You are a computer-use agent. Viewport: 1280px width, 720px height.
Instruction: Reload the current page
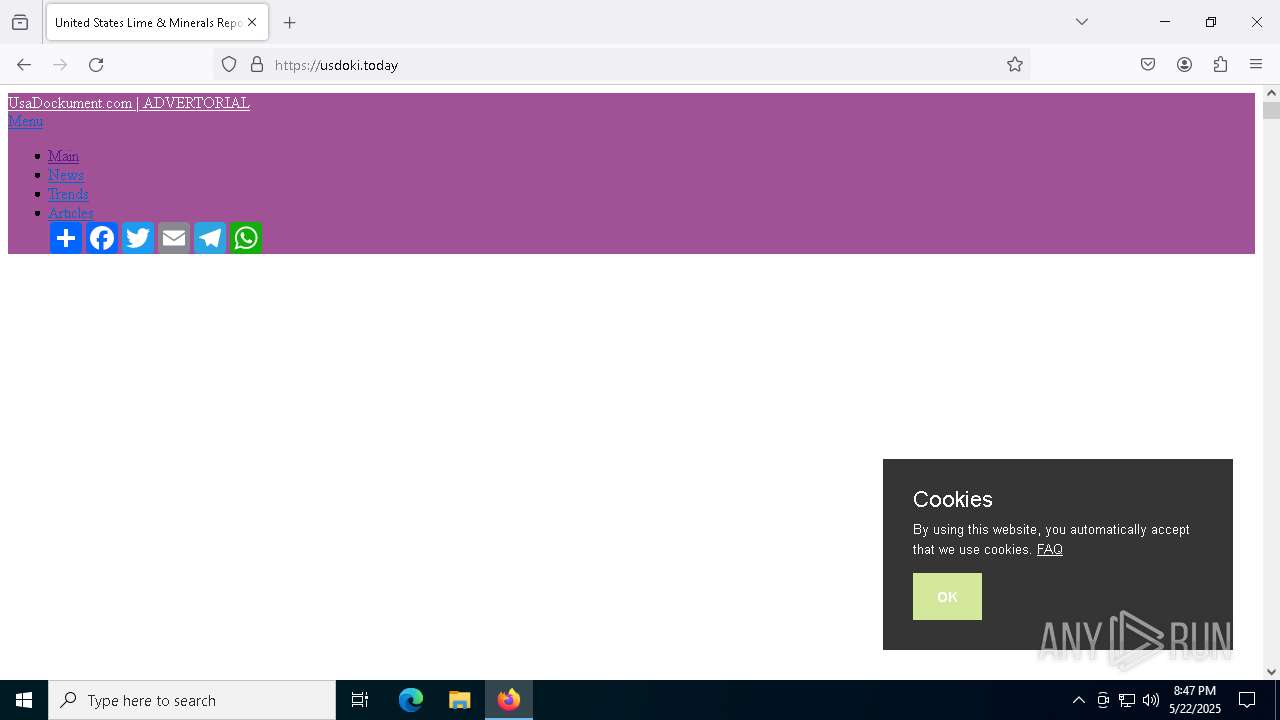click(96, 65)
